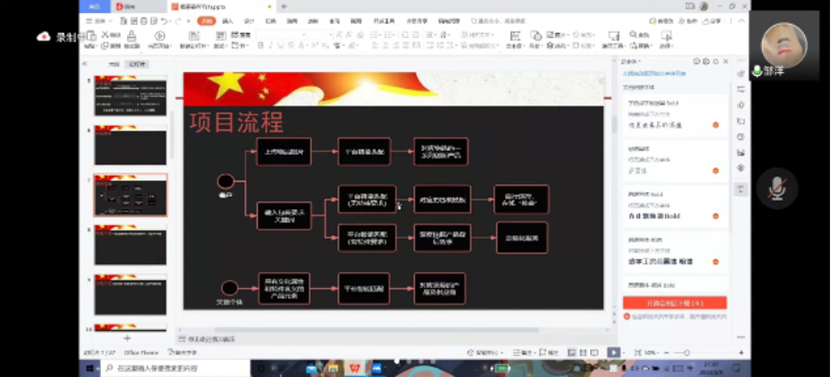831x377 pixels.
Task: Switch to the Design ribbon tab
Action: pos(249,21)
